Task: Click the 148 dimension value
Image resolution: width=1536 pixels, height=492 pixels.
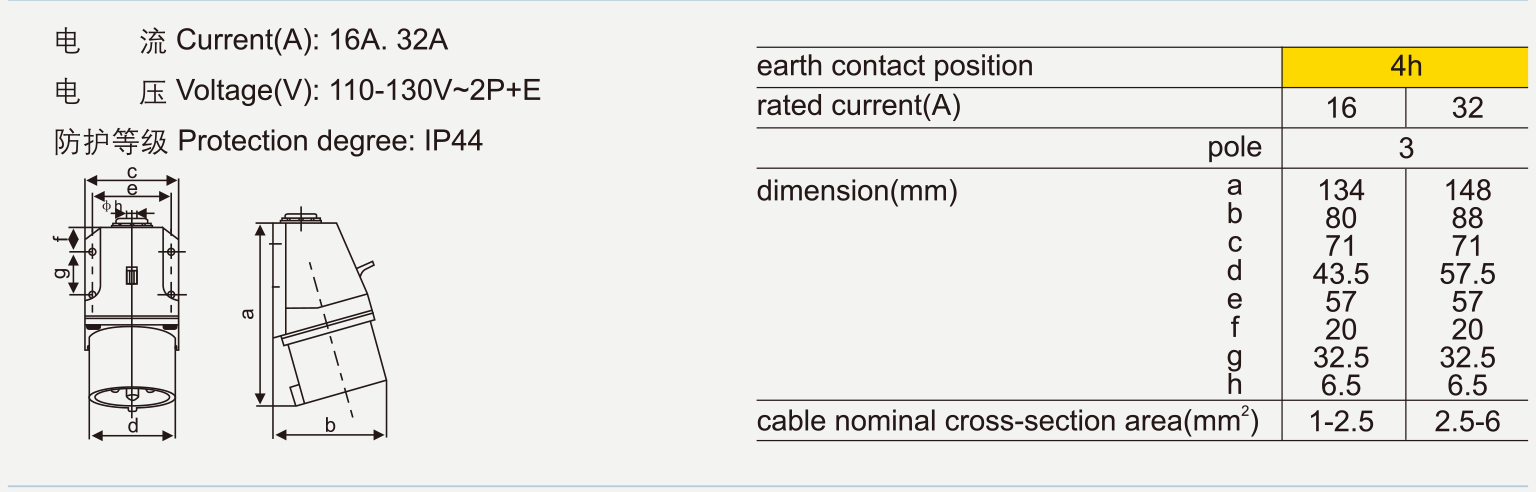Action: click(1467, 190)
